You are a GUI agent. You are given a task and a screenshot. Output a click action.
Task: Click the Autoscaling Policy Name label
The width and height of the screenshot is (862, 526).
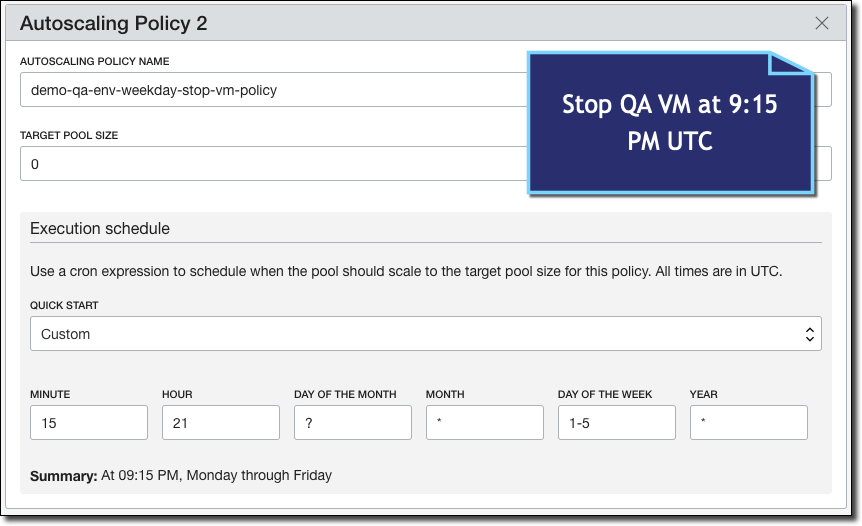point(99,61)
